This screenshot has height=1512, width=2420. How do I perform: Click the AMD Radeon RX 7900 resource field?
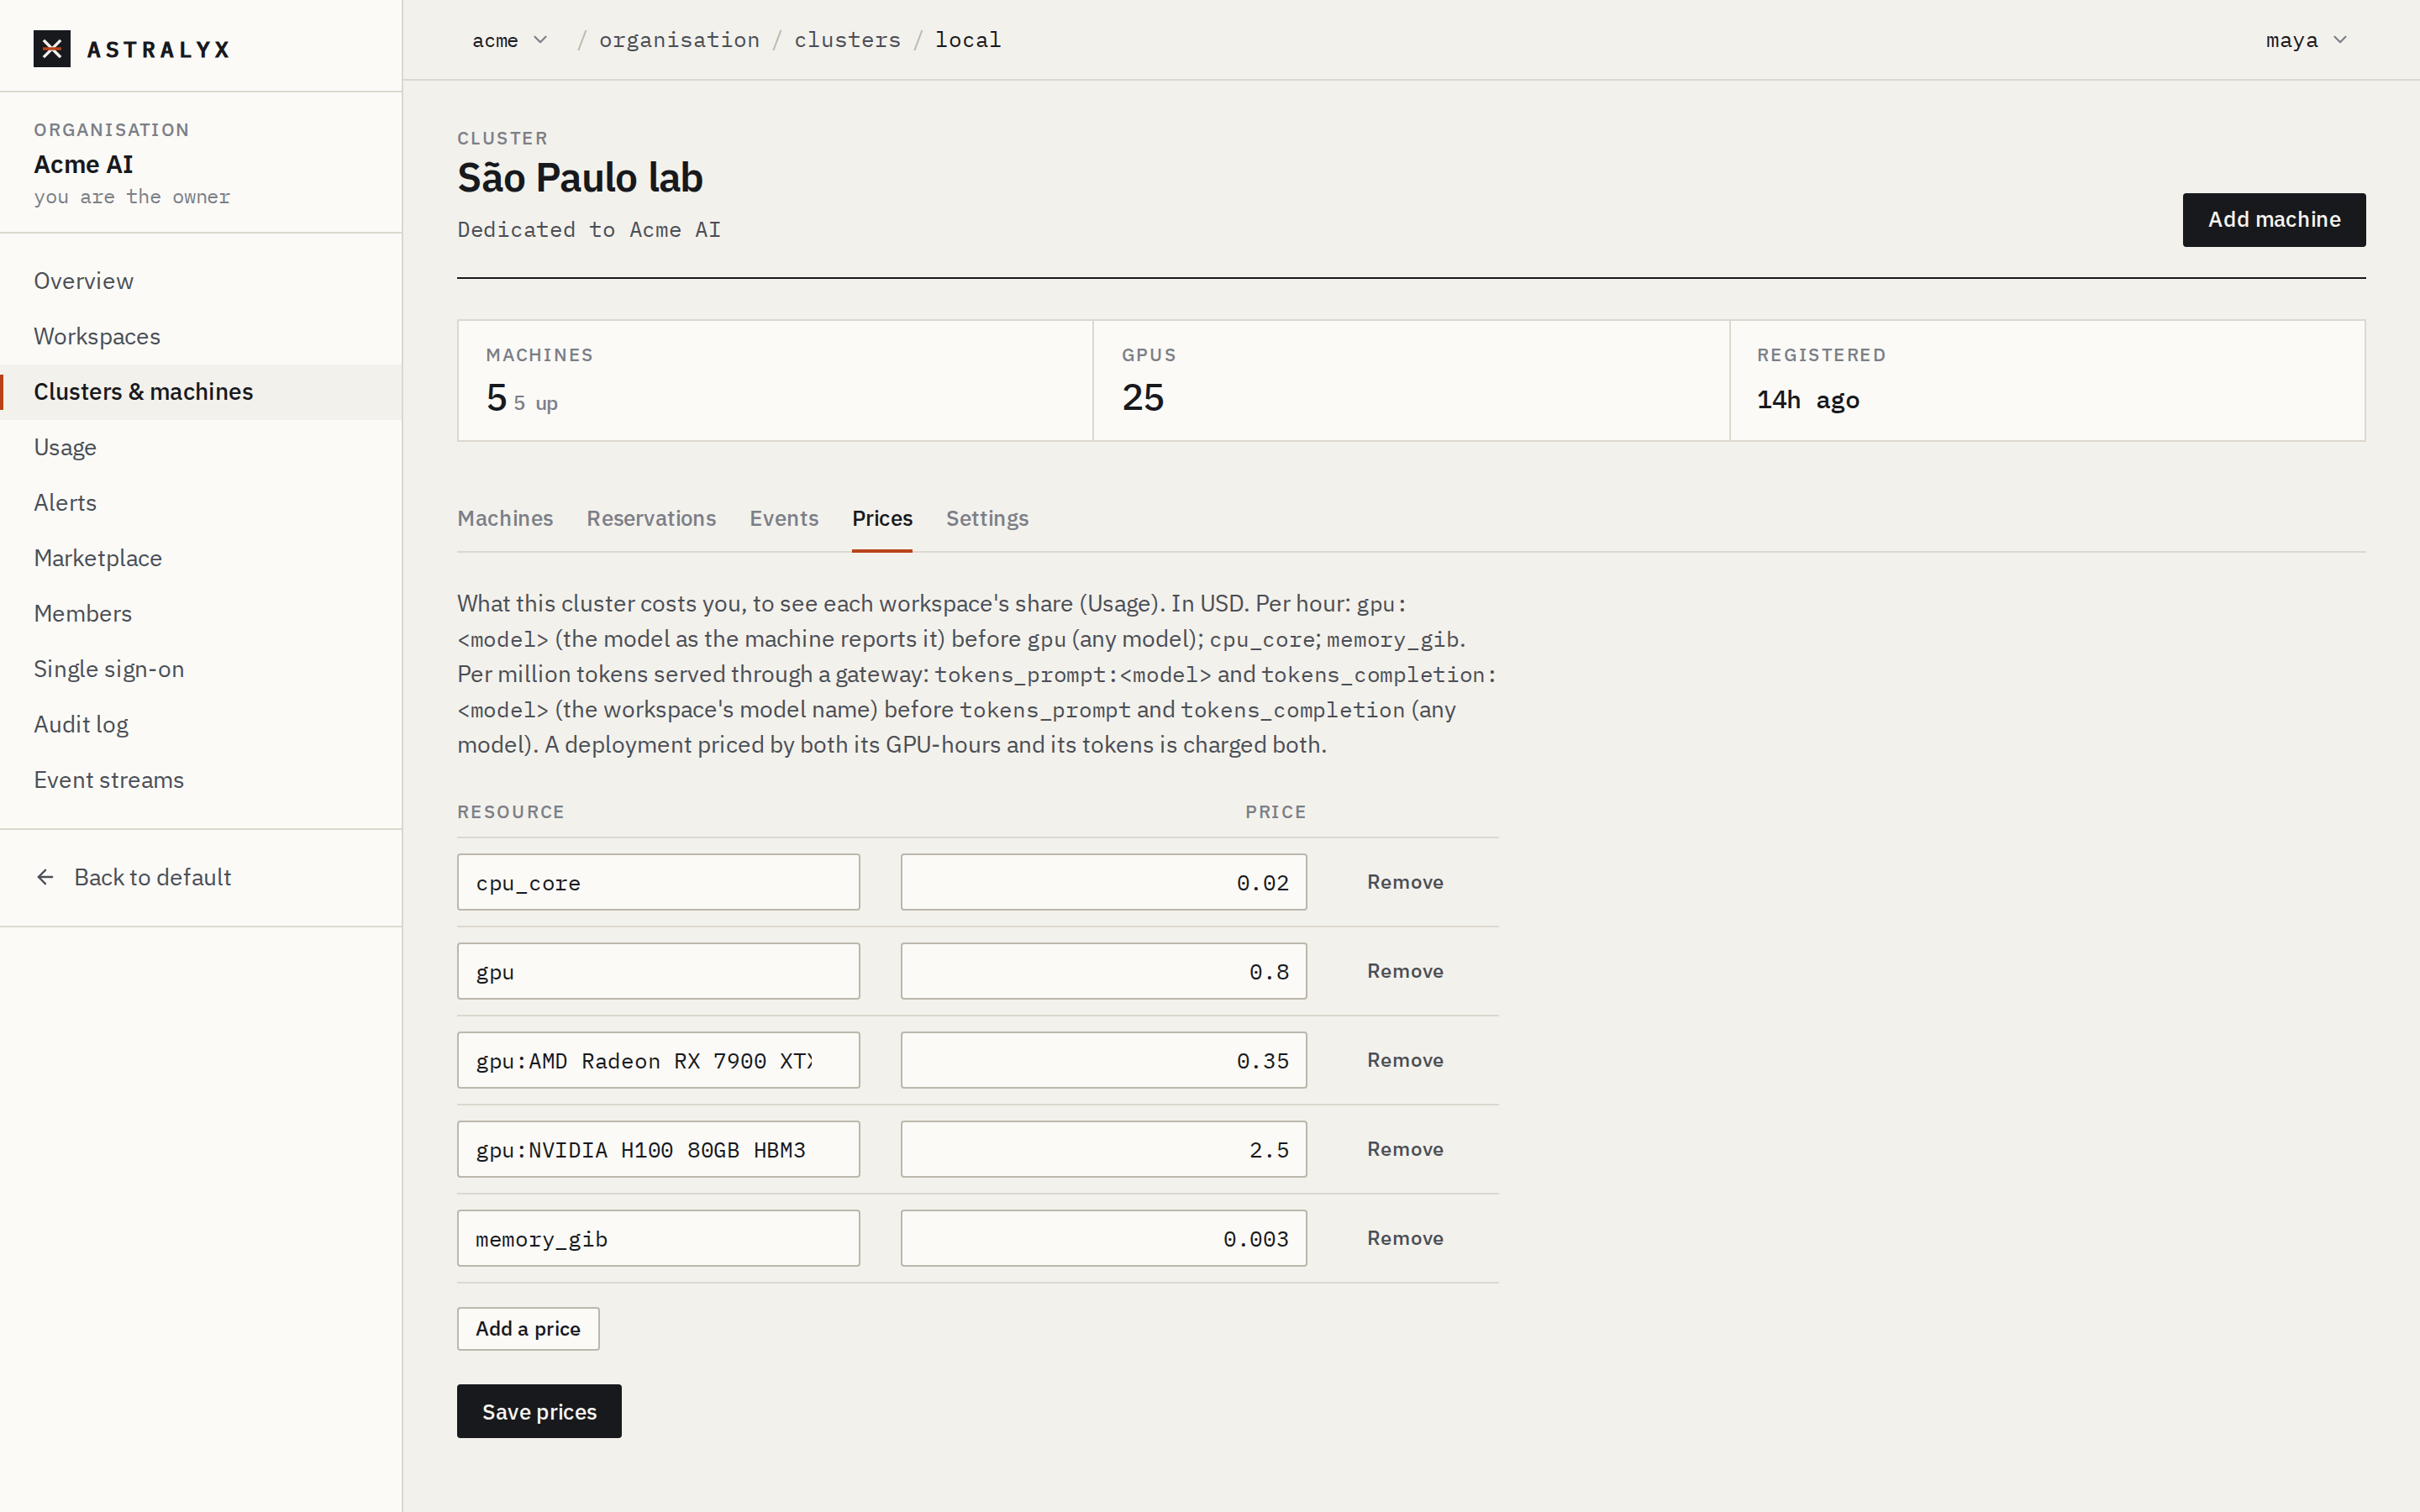pos(658,1060)
